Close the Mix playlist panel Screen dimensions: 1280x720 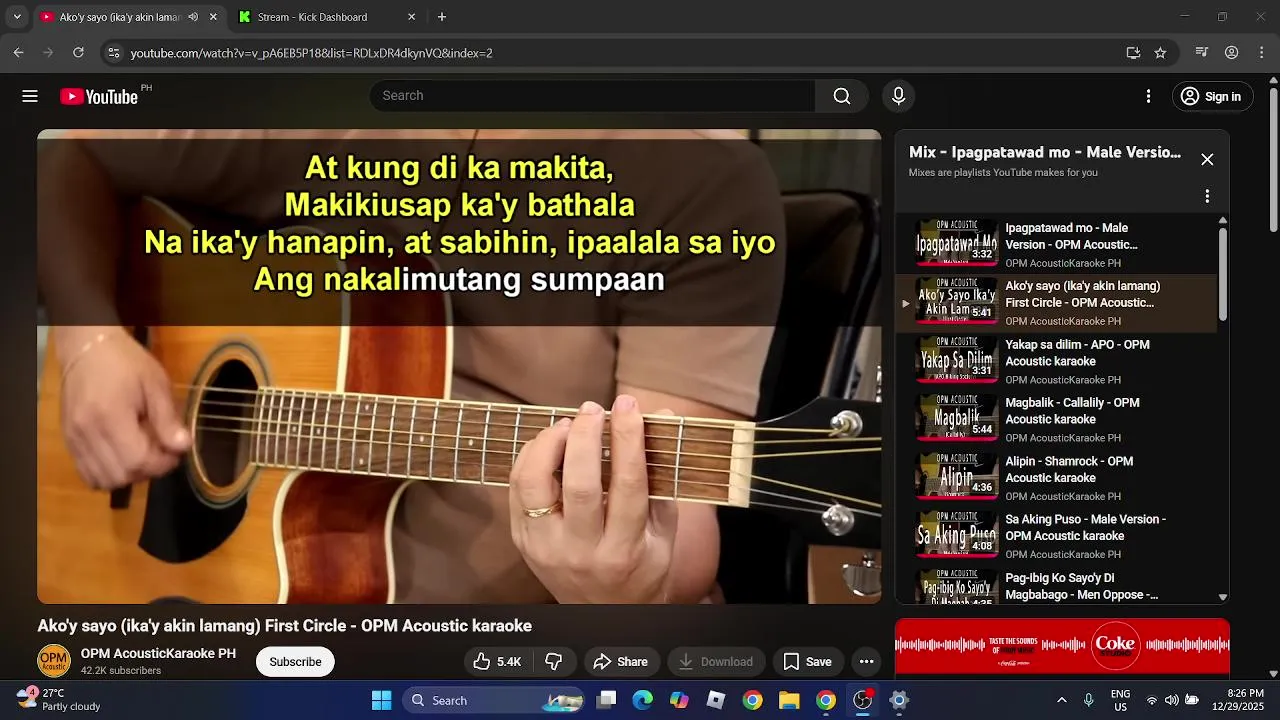pos(1207,160)
